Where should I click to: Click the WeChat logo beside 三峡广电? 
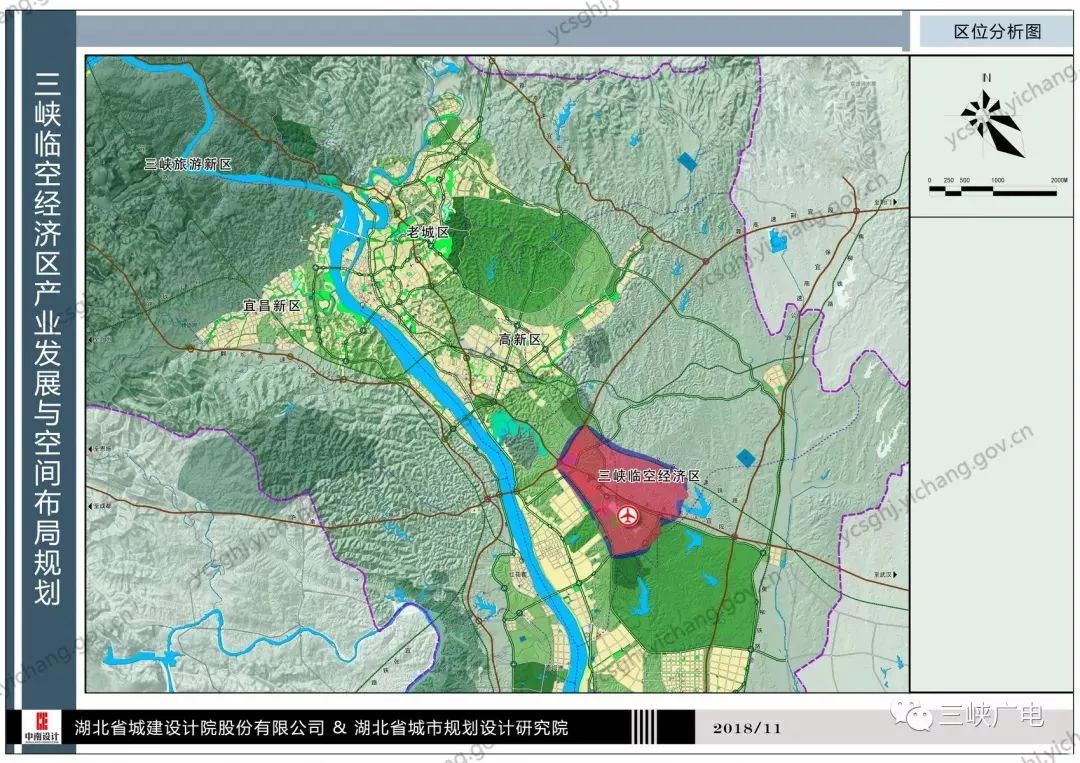(914, 715)
